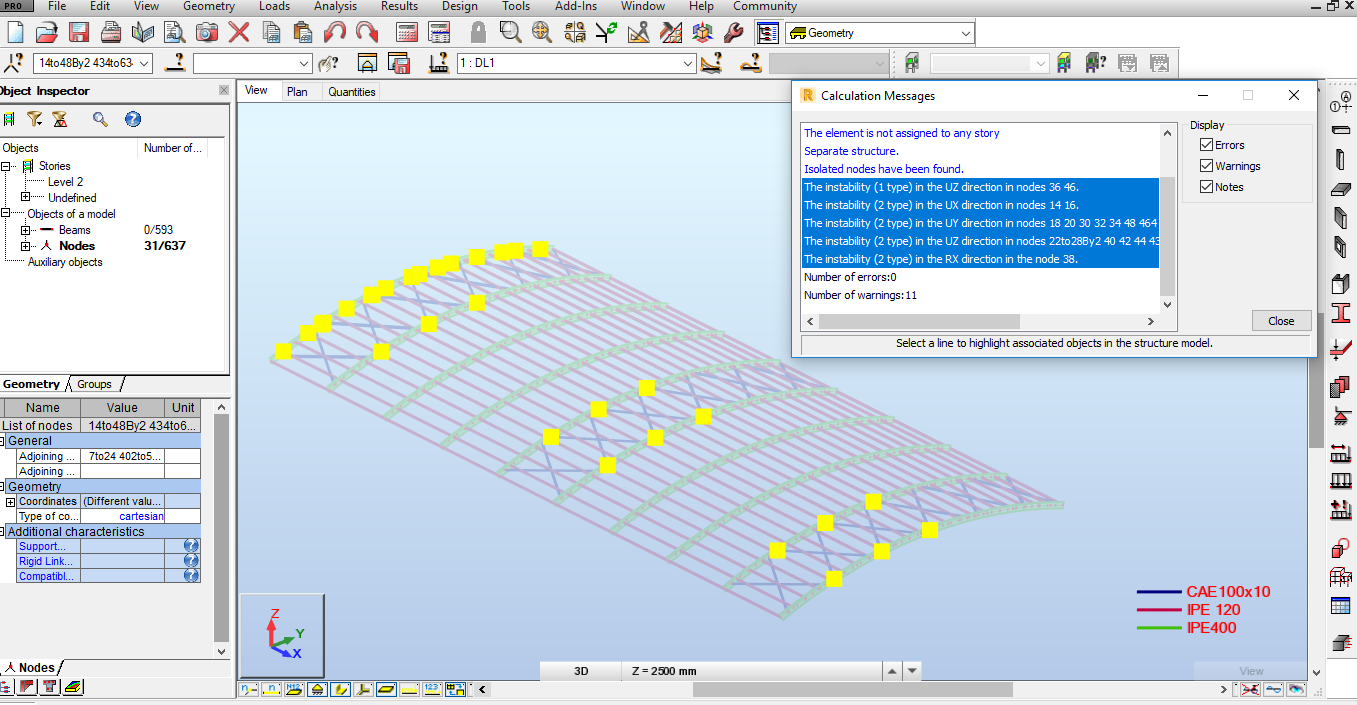
Task: Expand the Undefined stories node
Action: [25, 197]
